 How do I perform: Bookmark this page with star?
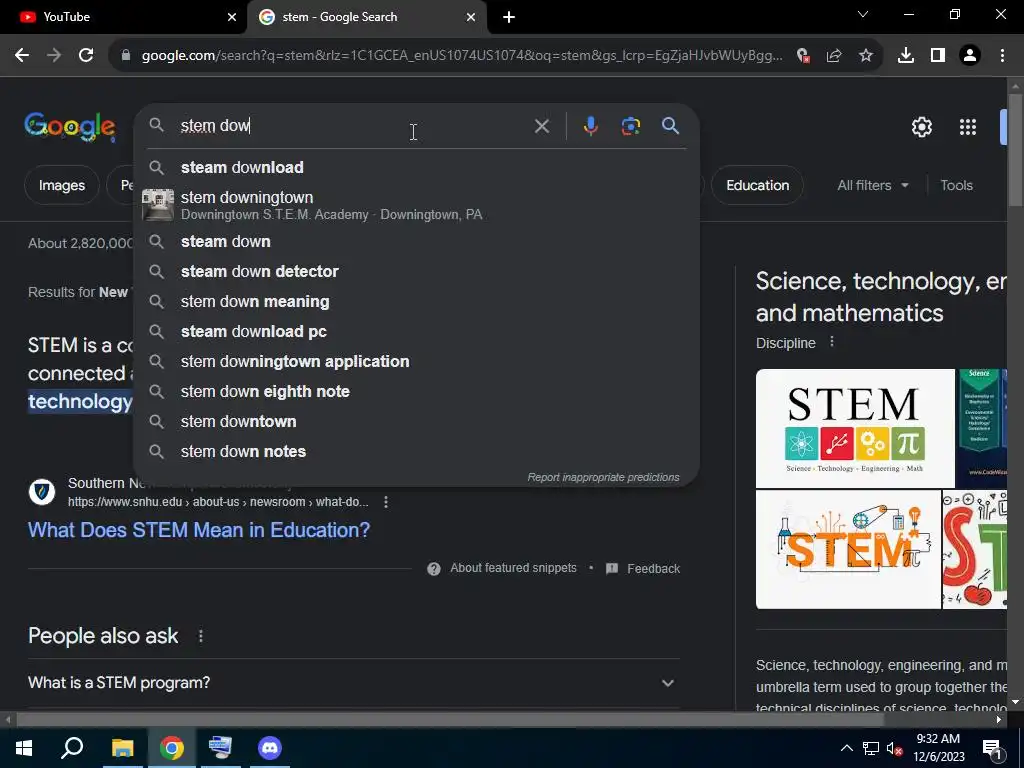pos(866,56)
